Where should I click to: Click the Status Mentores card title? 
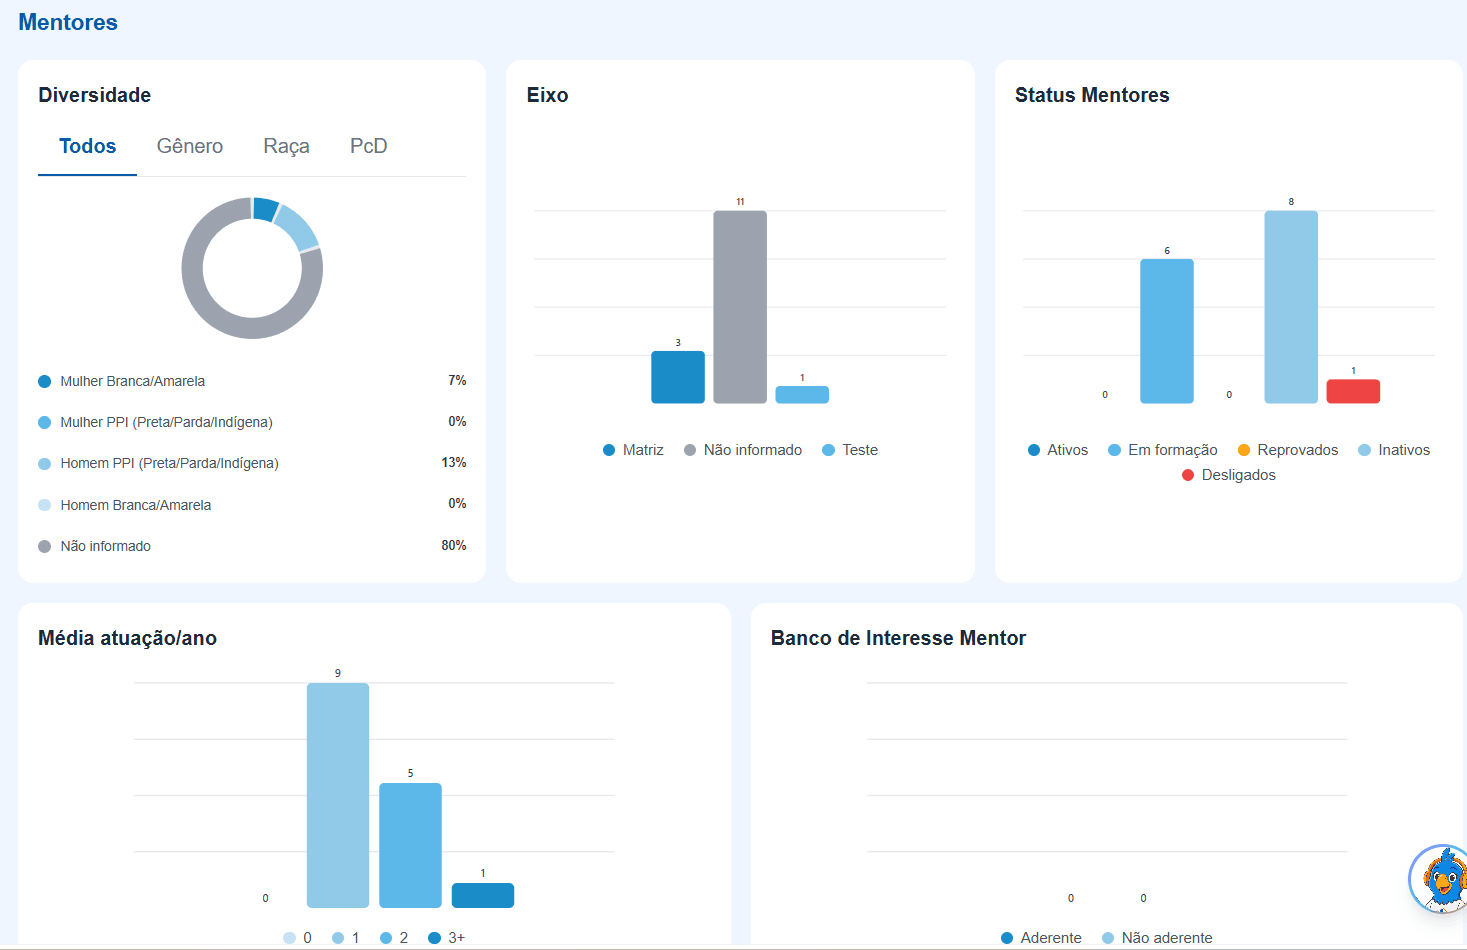point(1092,95)
